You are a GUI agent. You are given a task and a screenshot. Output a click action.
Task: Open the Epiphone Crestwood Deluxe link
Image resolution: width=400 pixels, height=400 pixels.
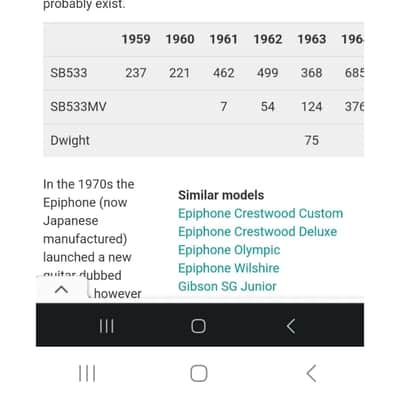click(257, 232)
